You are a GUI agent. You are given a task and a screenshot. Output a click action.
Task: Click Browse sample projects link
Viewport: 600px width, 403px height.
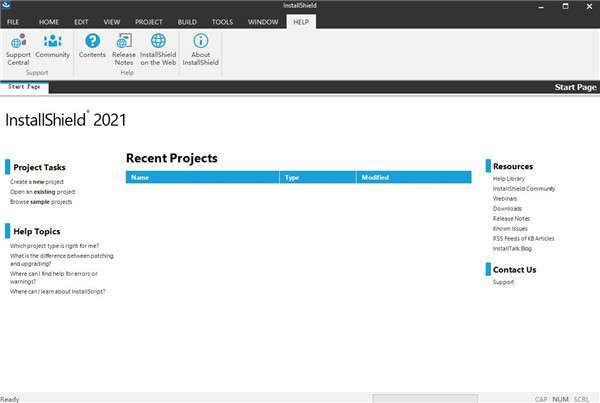41,202
